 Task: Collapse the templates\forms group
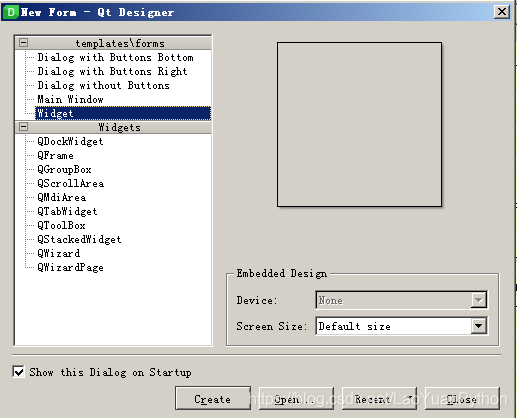[23, 43]
